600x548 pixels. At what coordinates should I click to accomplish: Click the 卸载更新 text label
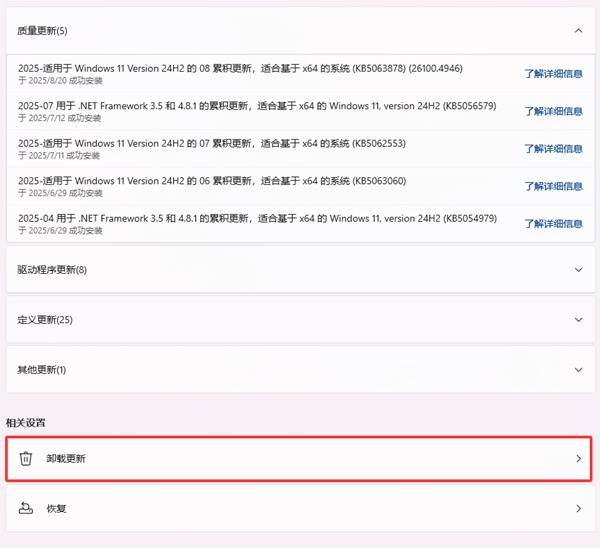tap(66, 458)
